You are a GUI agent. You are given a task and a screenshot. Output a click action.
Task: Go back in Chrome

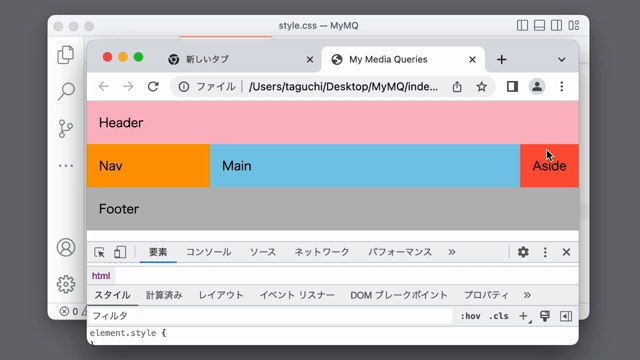104,87
